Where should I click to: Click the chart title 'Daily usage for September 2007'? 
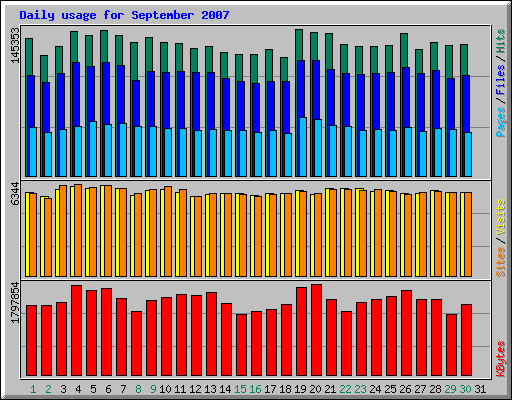pyautogui.click(x=124, y=15)
